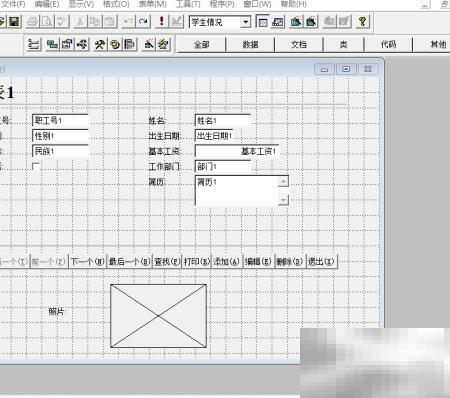
Task: Select the 最后一个(B) button
Action: coord(130,262)
